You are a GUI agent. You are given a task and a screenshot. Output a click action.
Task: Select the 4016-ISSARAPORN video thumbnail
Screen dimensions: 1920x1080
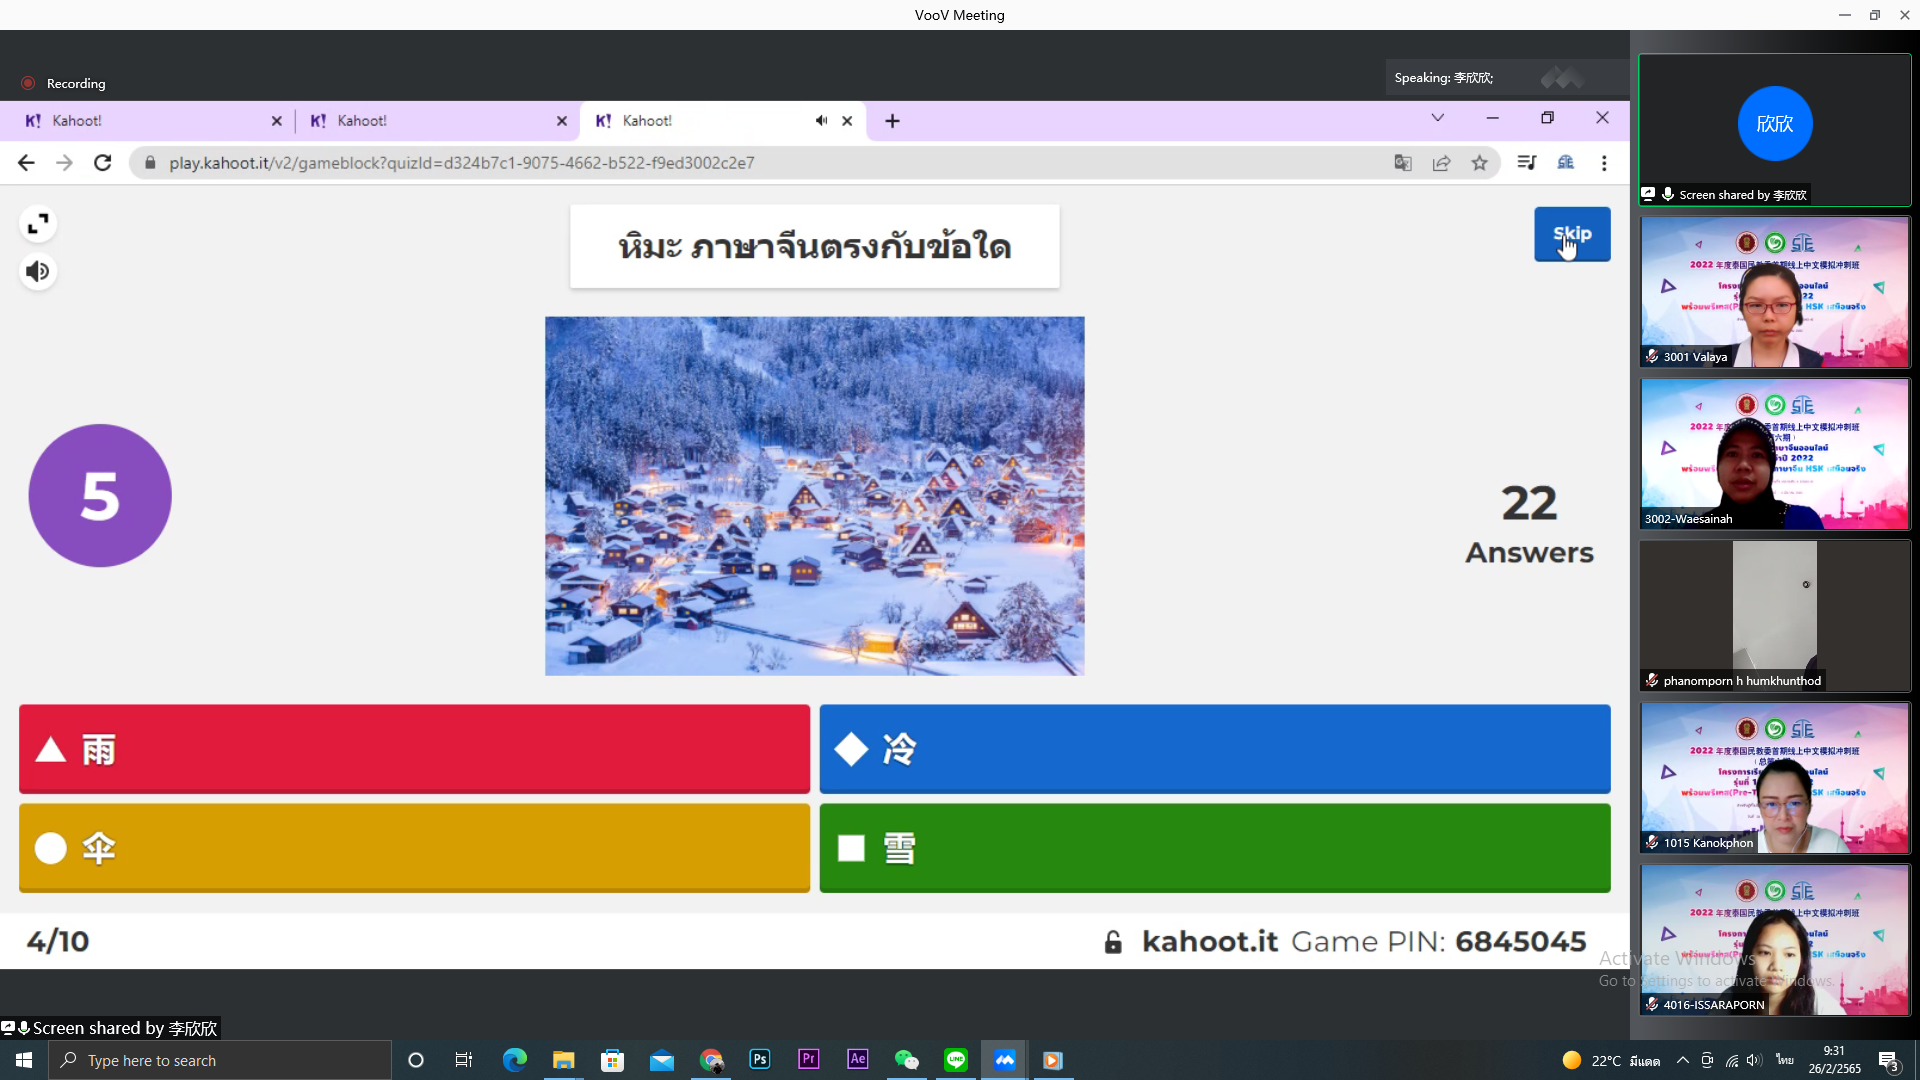click(1775, 940)
